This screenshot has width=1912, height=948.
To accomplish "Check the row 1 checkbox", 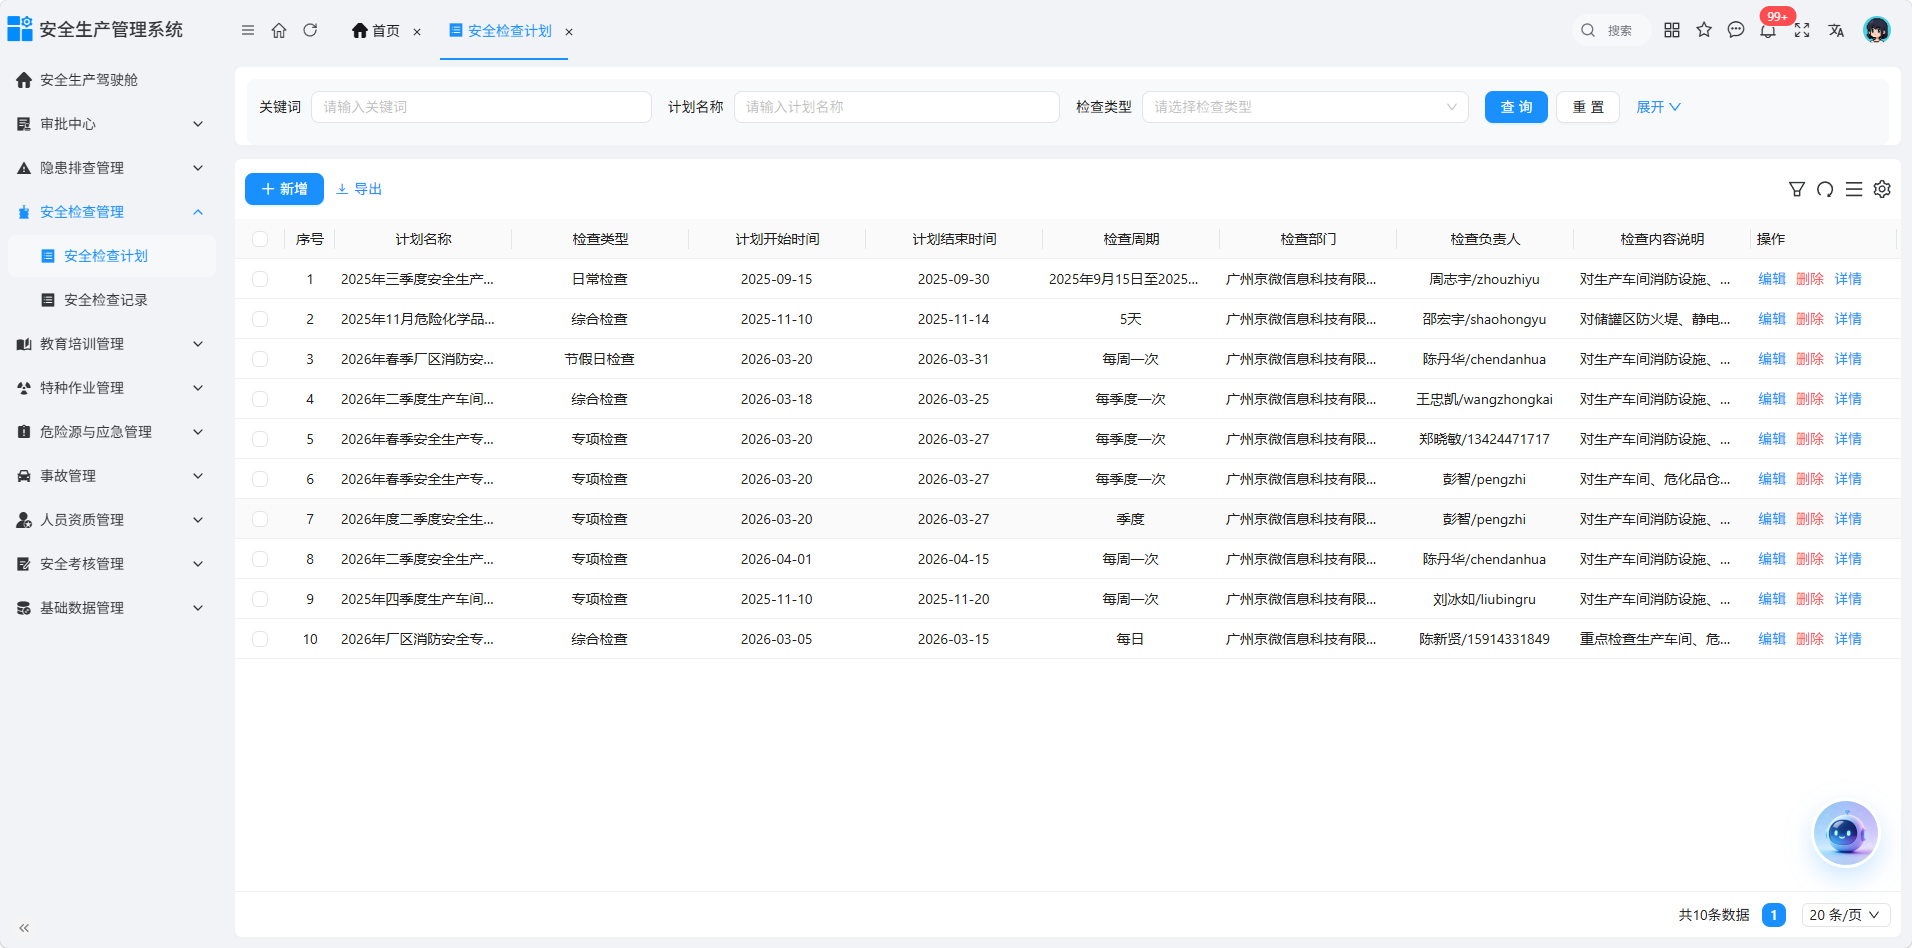I will 260,279.
